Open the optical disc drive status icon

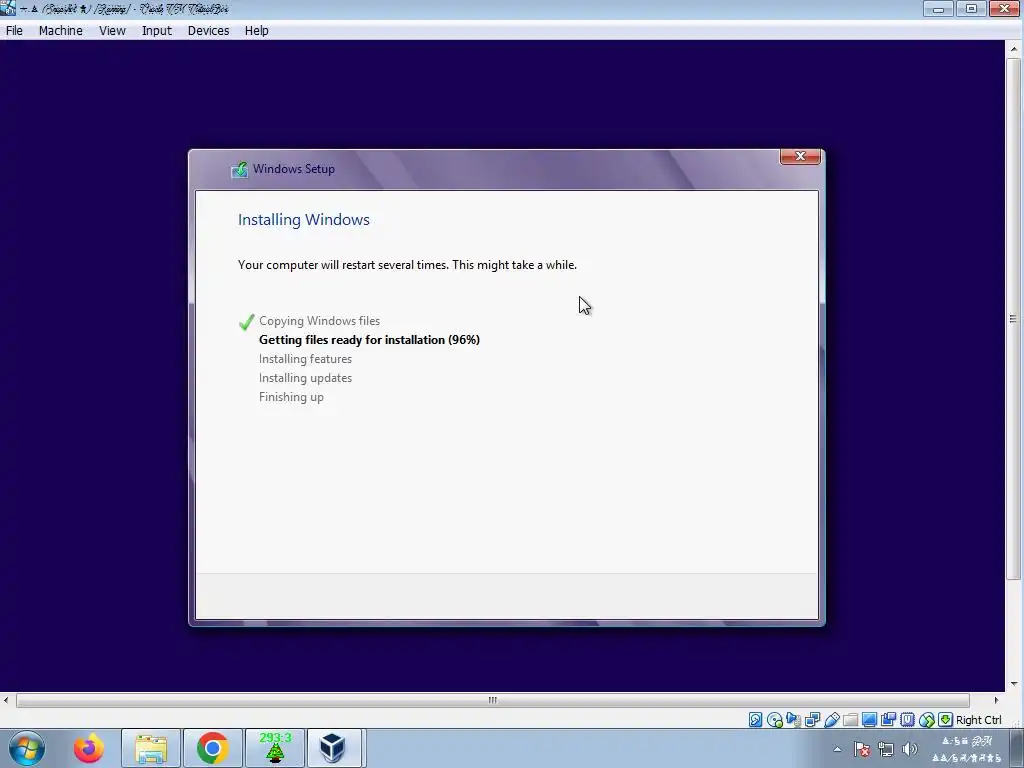775,720
